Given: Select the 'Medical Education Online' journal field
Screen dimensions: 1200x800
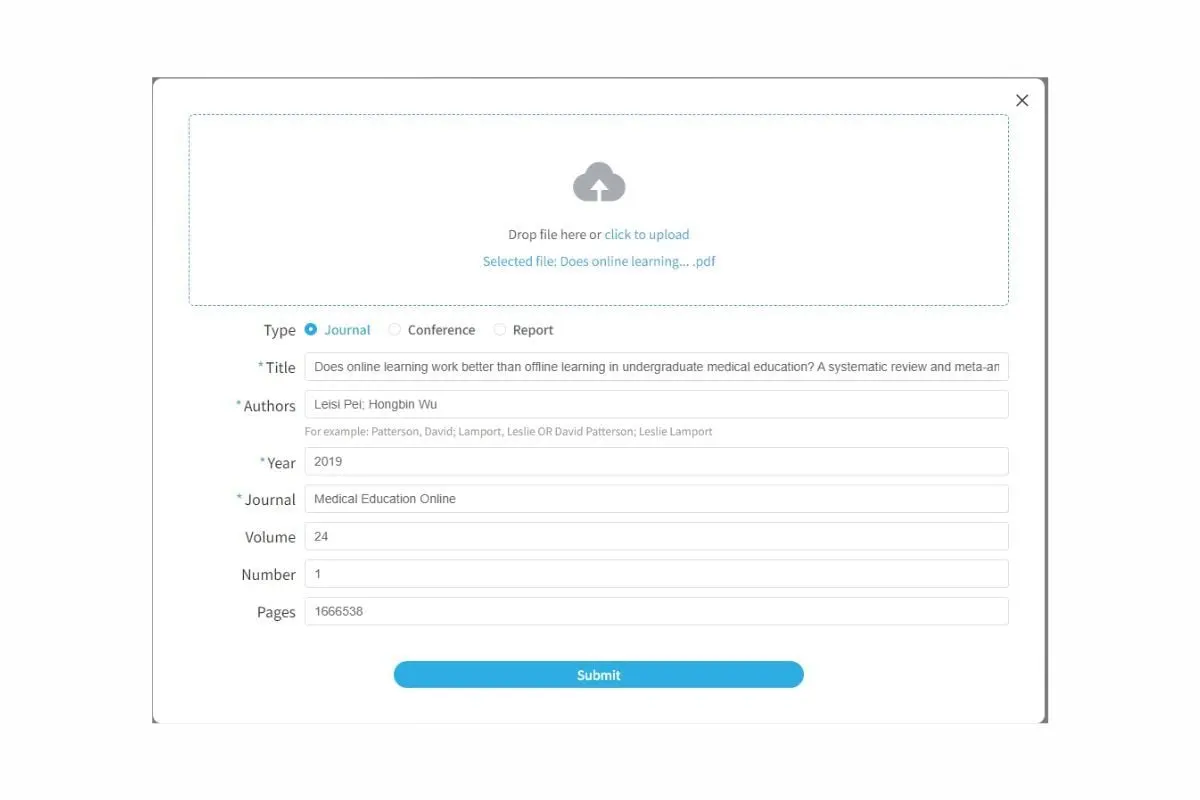Looking at the screenshot, I should (x=656, y=499).
